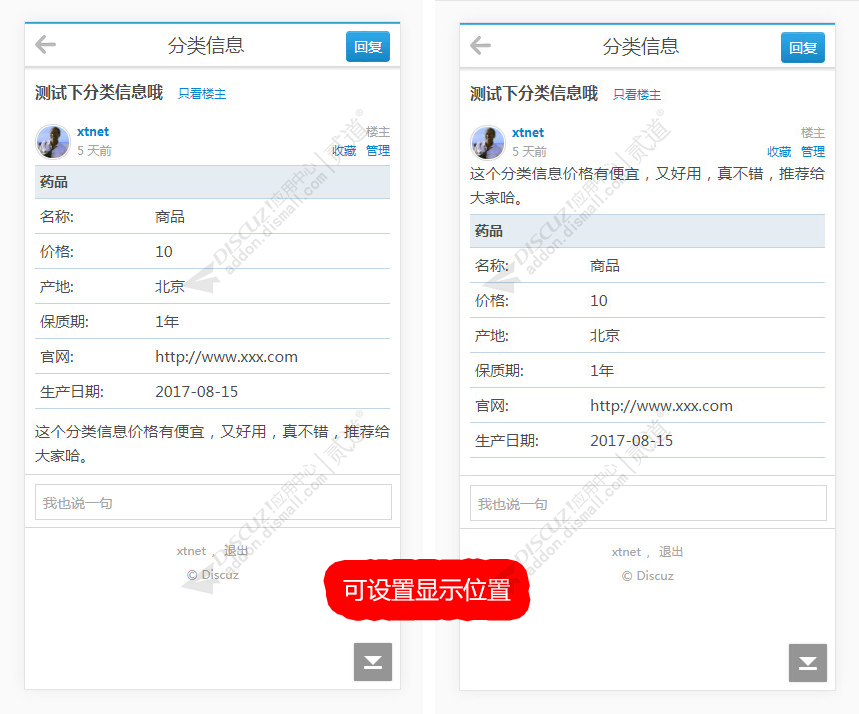Viewport: 859px width, 714px height.
Task: Click http://www.xxx.com value in right phone
Action: click(661, 406)
